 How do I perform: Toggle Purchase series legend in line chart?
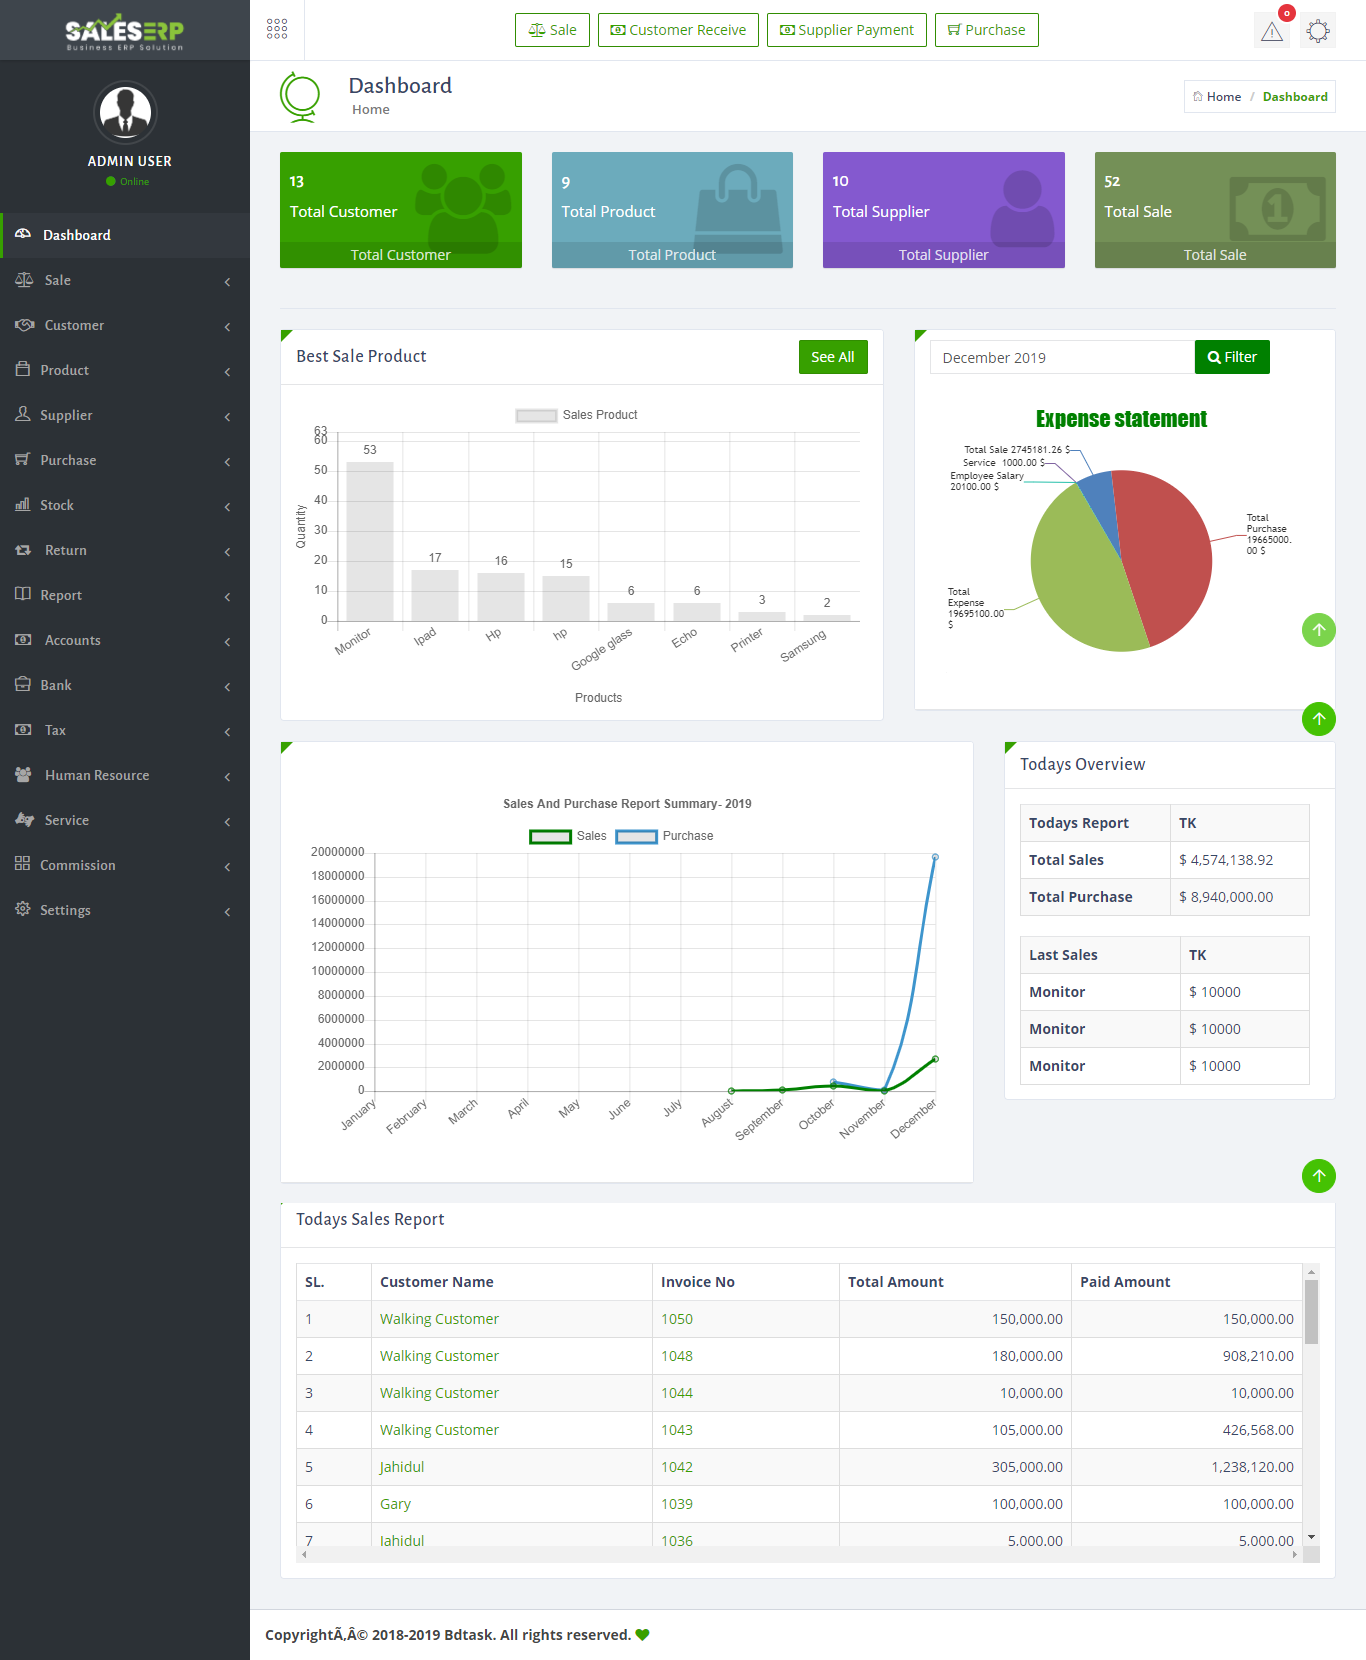click(x=664, y=836)
